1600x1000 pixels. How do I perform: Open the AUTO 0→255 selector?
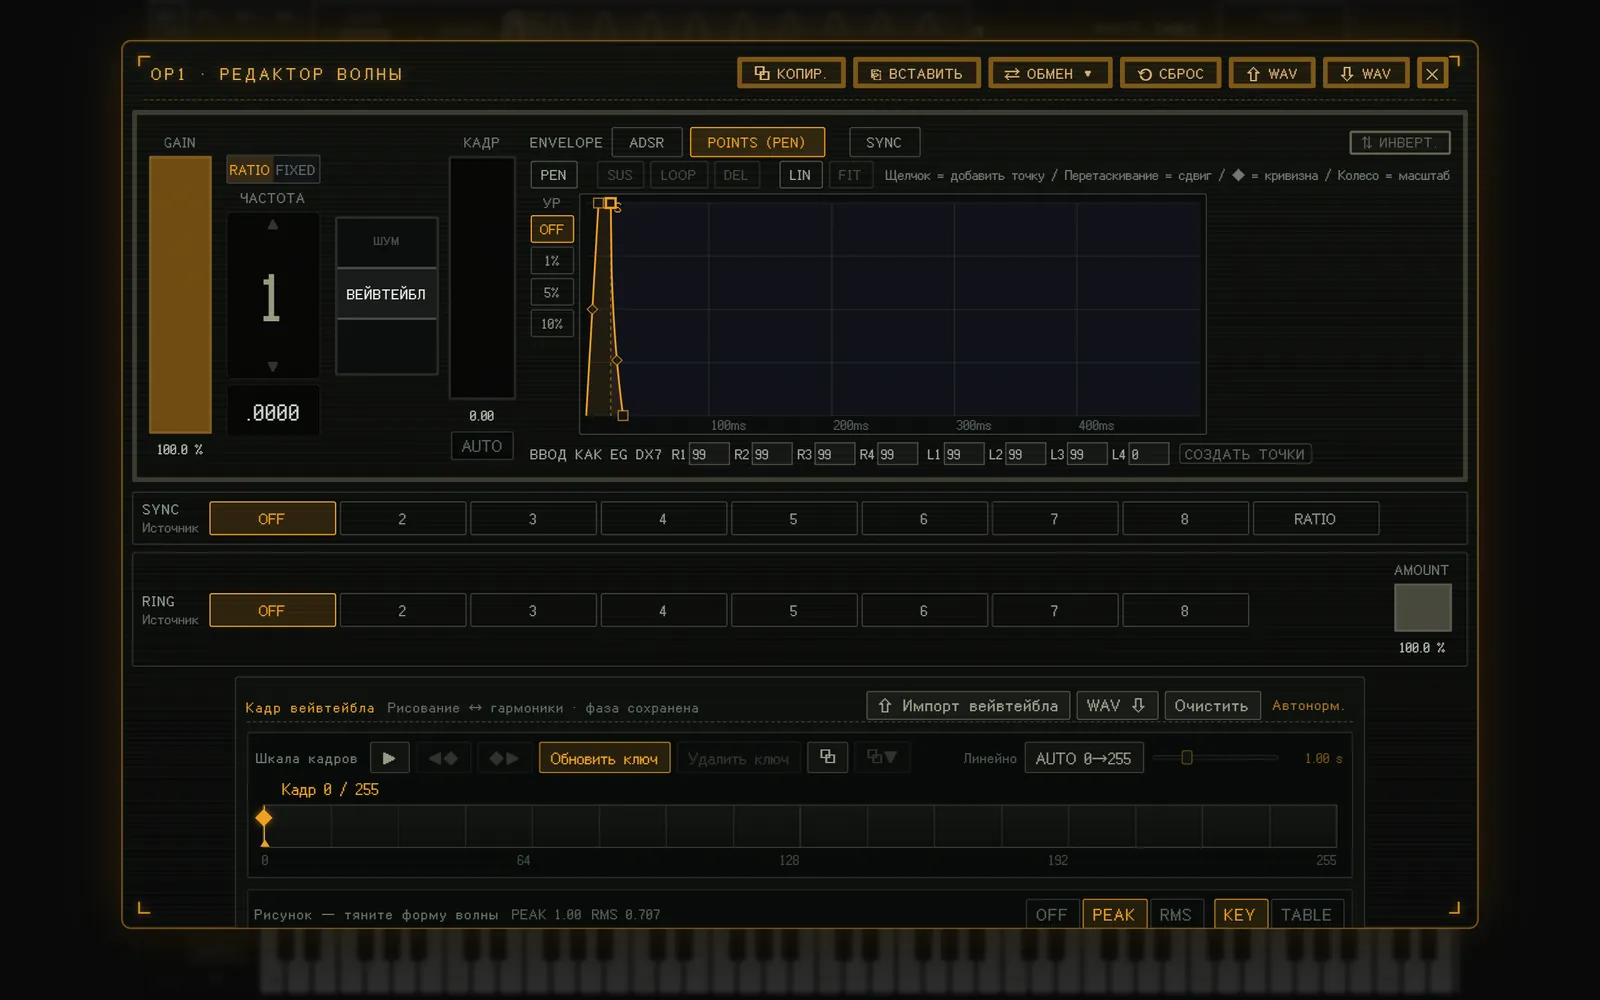(1083, 758)
